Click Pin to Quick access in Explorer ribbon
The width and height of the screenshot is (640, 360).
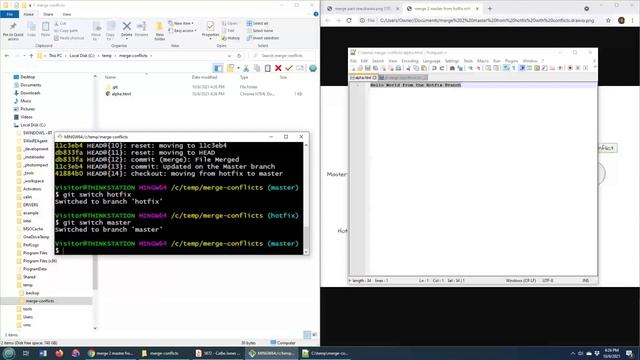pyautogui.click(x=13, y=31)
